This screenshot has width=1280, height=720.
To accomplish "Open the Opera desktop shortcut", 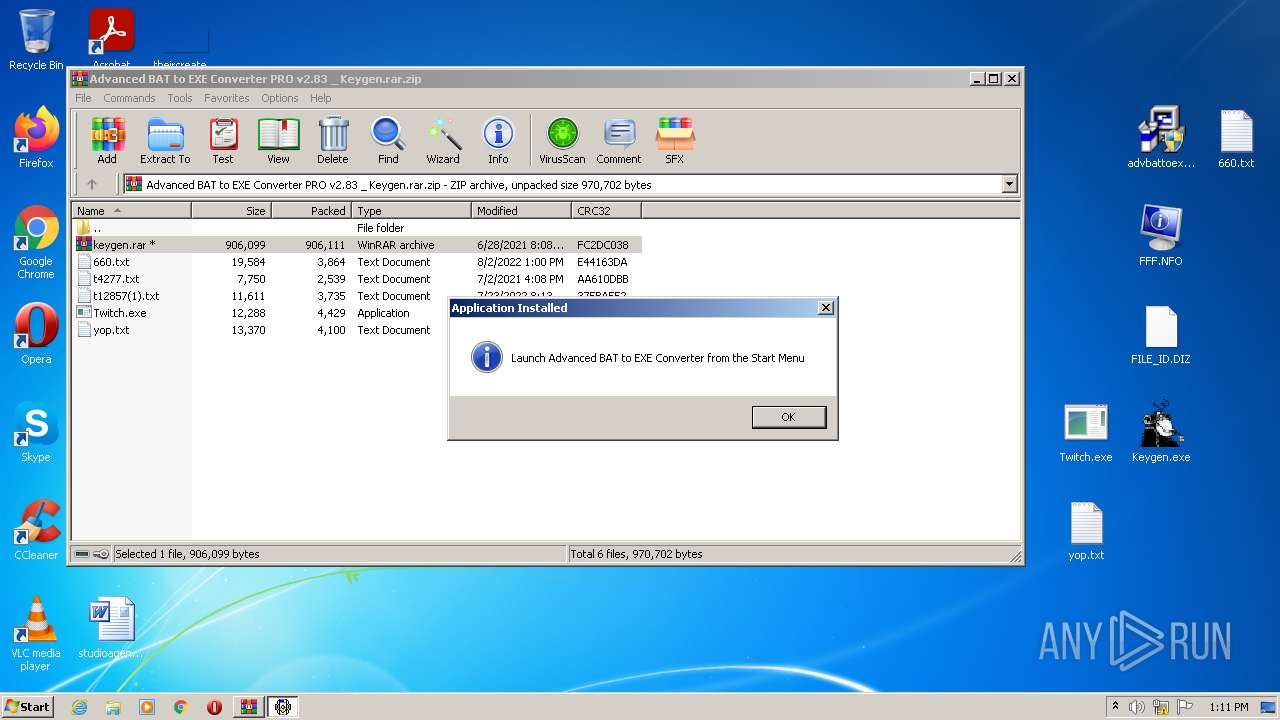I will pos(36,334).
